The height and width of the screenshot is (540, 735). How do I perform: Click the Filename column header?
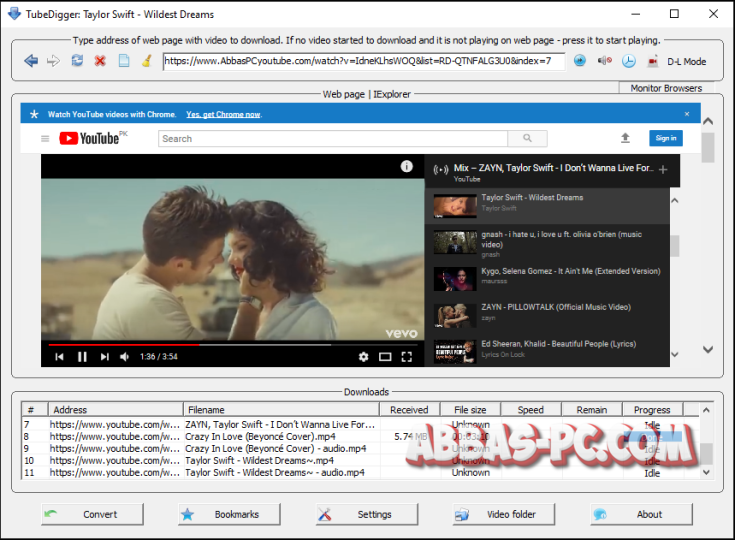tap(281, 410)
